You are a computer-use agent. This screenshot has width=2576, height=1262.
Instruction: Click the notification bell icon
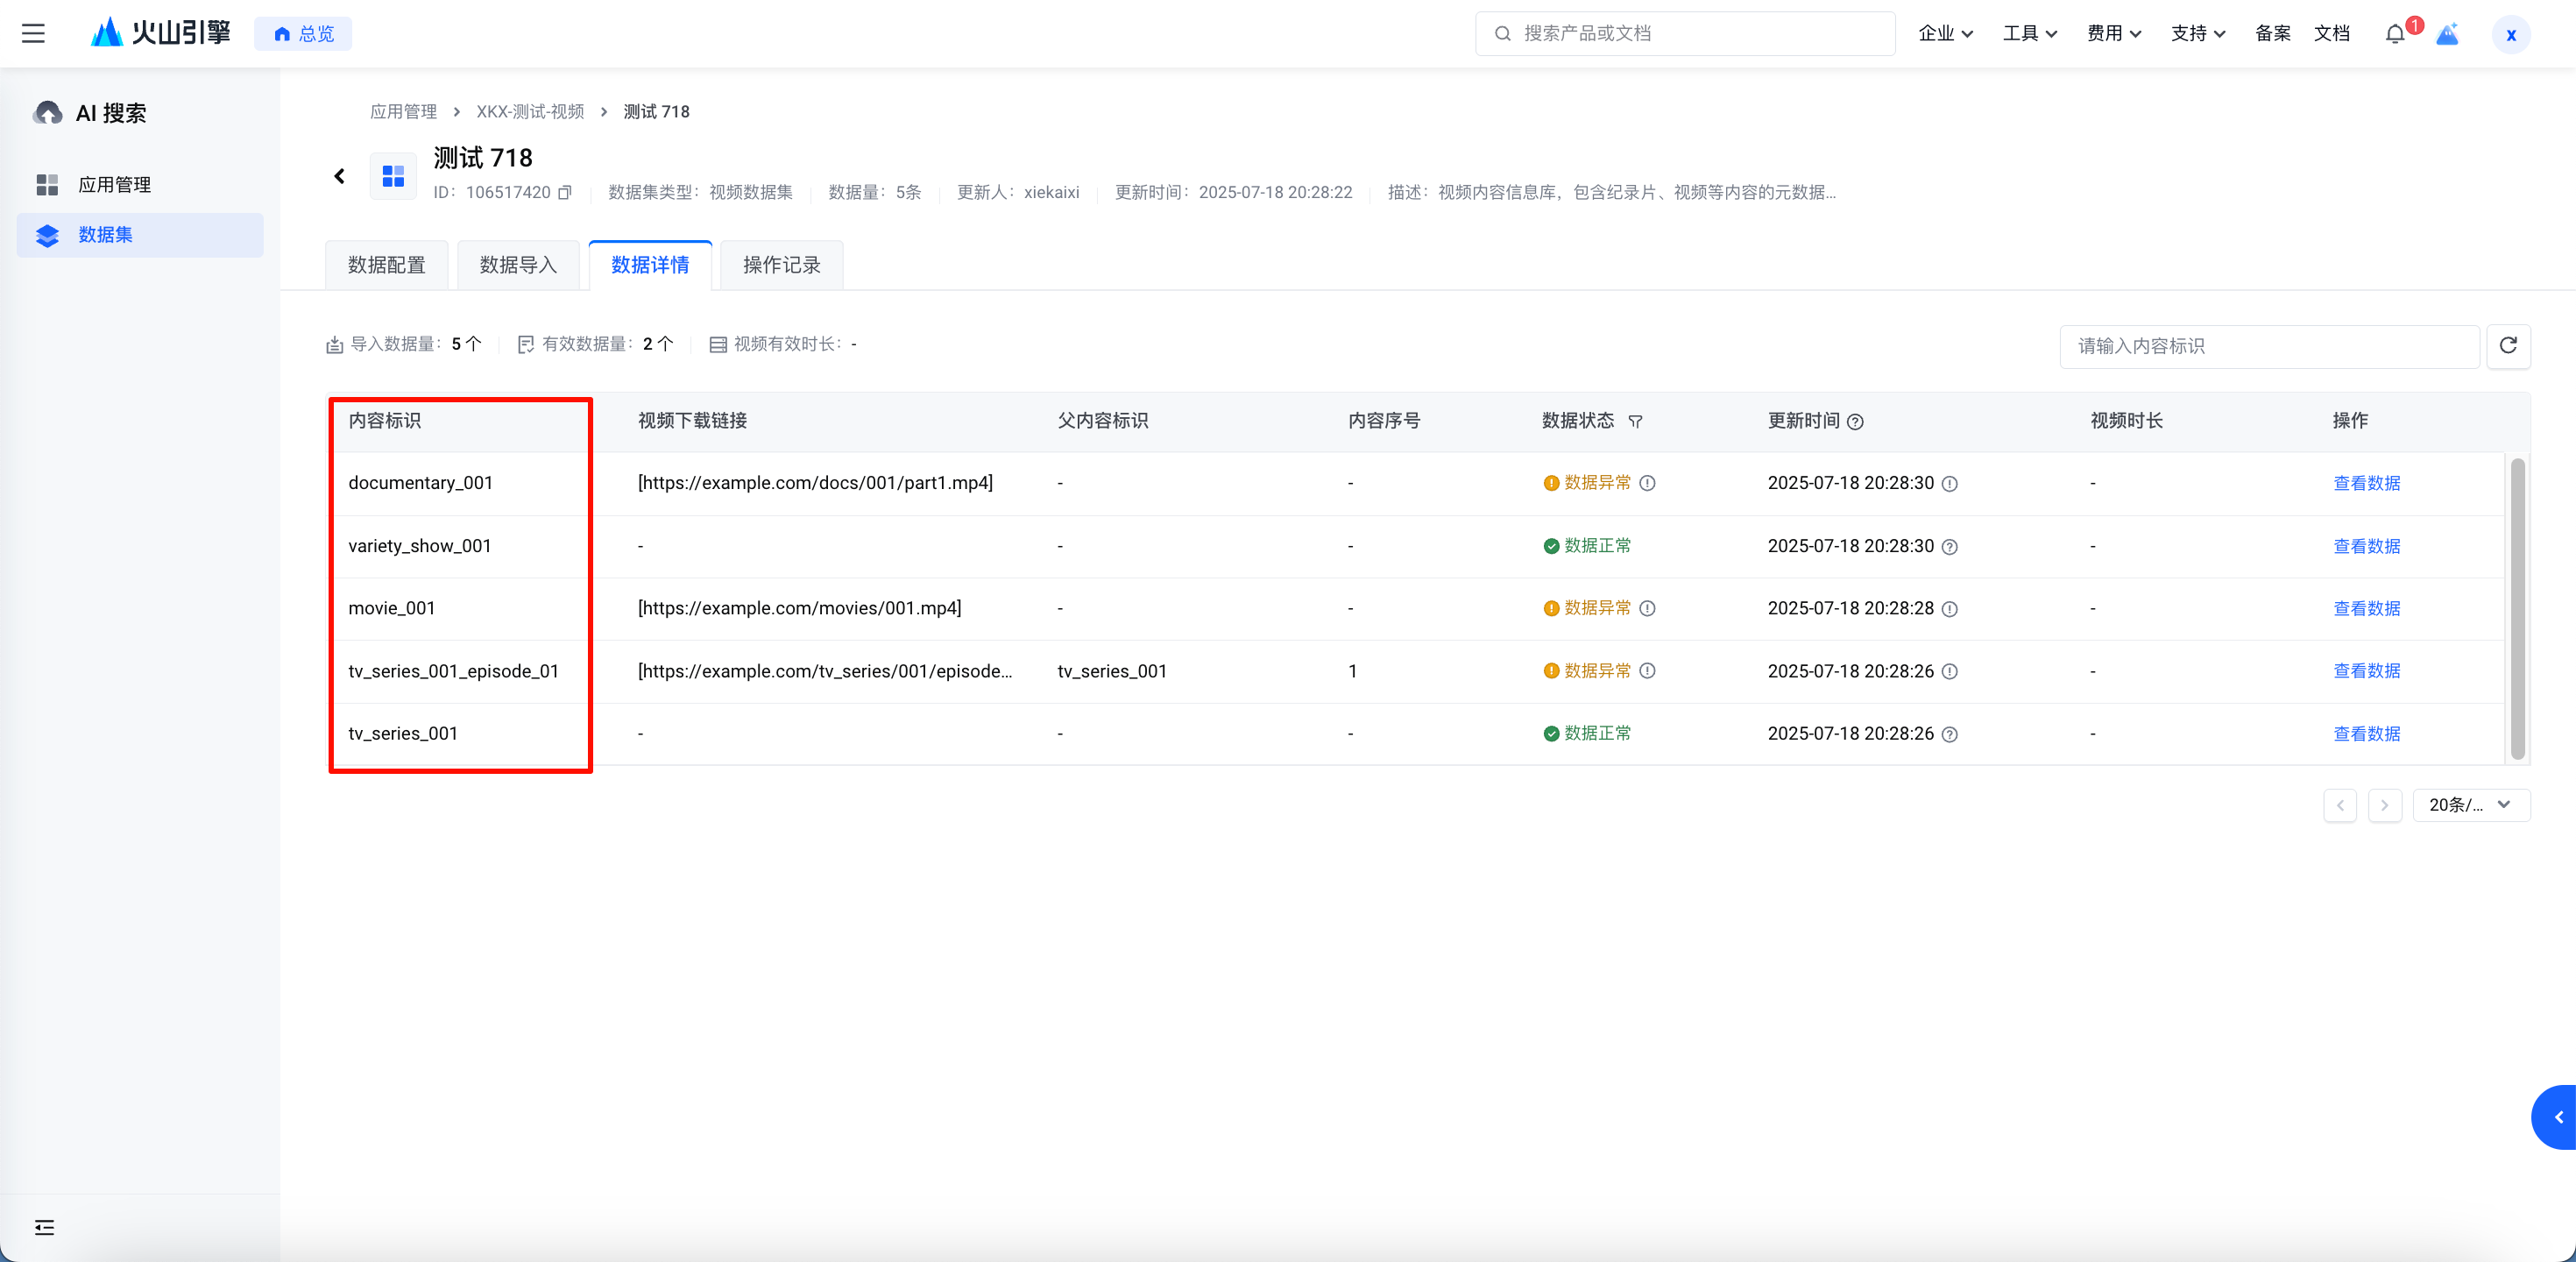coord(2394,34)
